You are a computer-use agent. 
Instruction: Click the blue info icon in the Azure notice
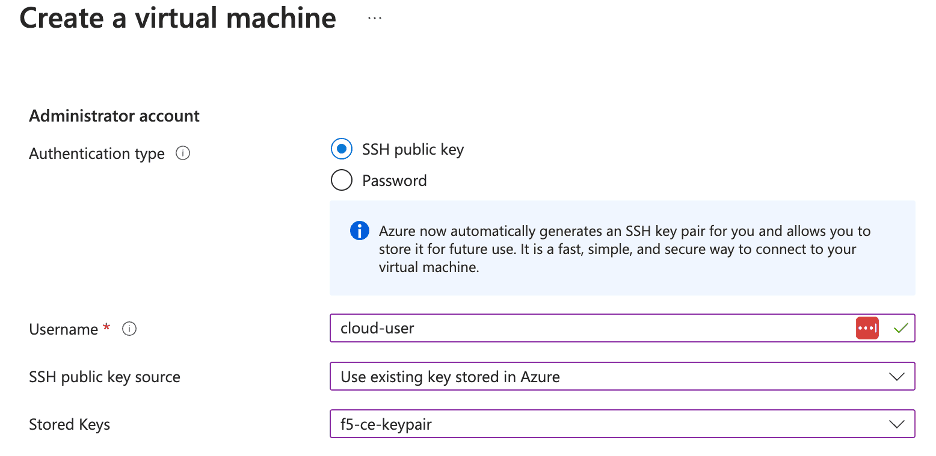(x=359, y=231)
